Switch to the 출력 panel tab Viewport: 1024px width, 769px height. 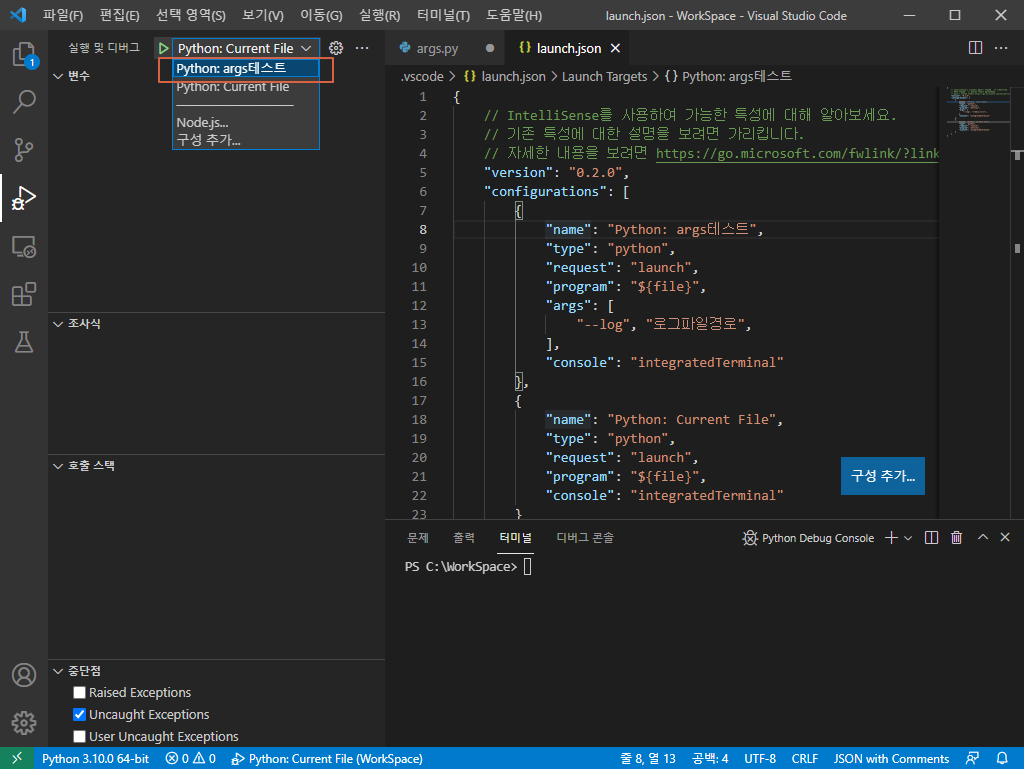click(x=464, y=538)
